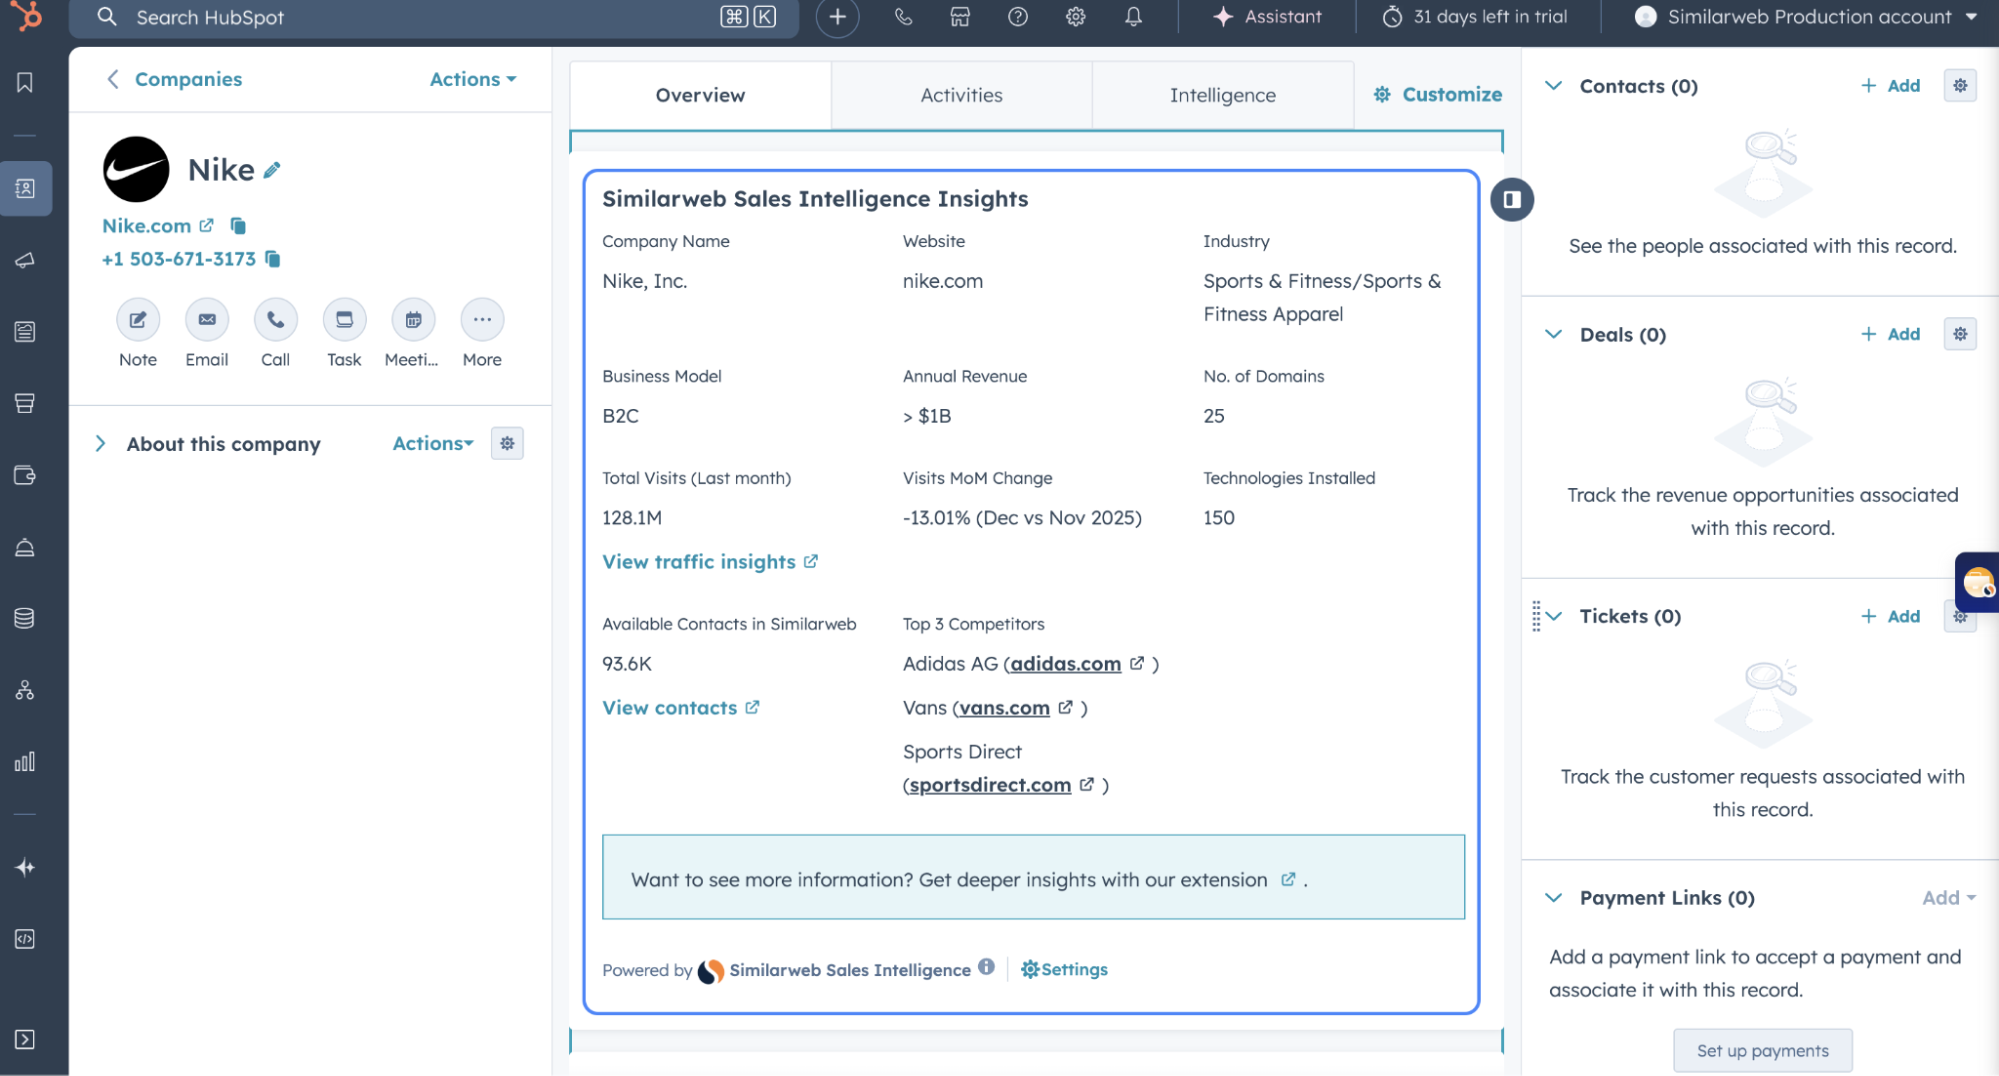Open 31 days left in trial
1999x1076 pixels.
tap(1474, 17)
